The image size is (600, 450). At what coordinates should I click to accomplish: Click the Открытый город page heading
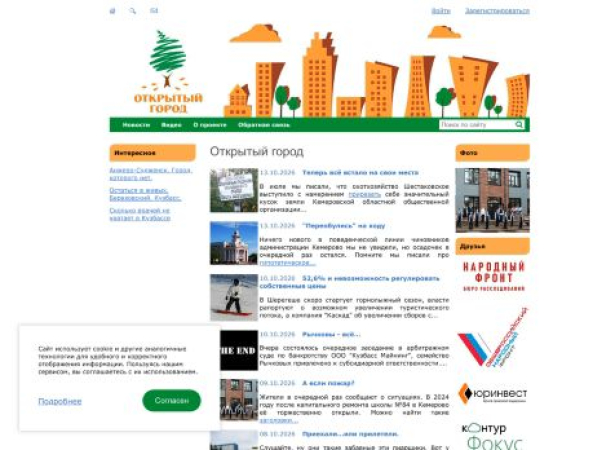257,152
